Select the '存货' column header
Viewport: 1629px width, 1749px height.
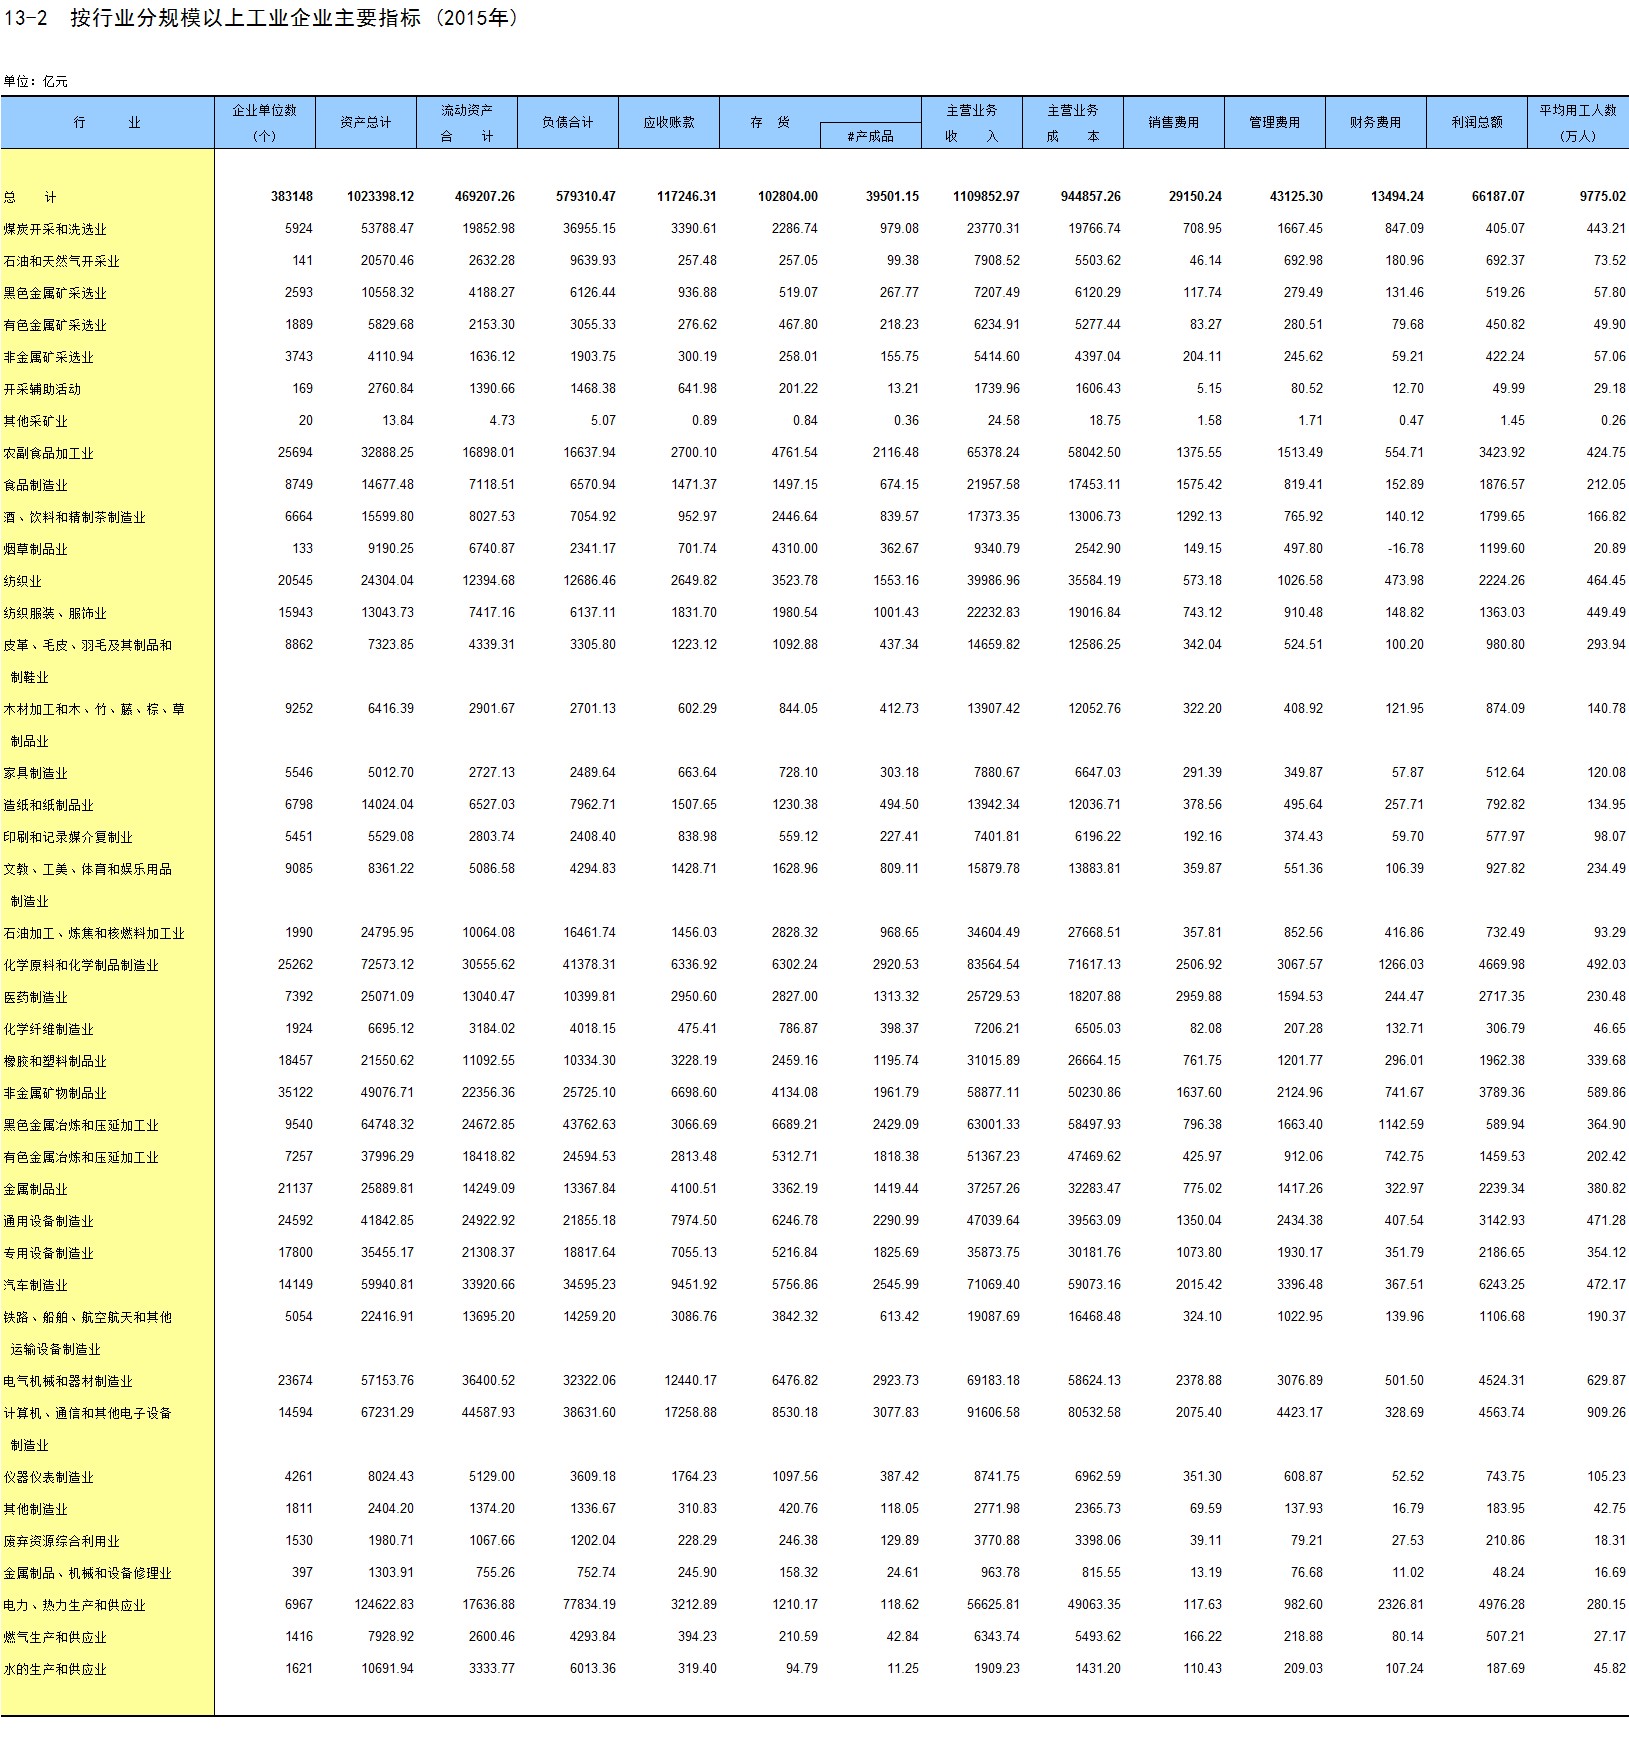[770, 122]
